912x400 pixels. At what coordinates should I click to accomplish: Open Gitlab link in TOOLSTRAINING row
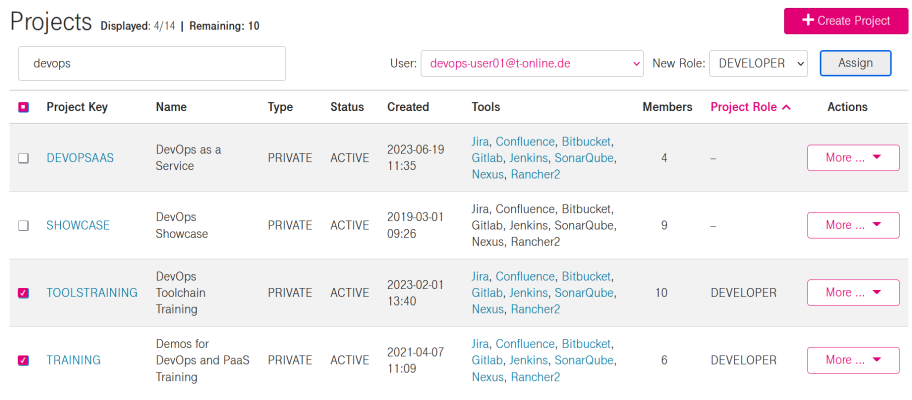pos(487,292)
